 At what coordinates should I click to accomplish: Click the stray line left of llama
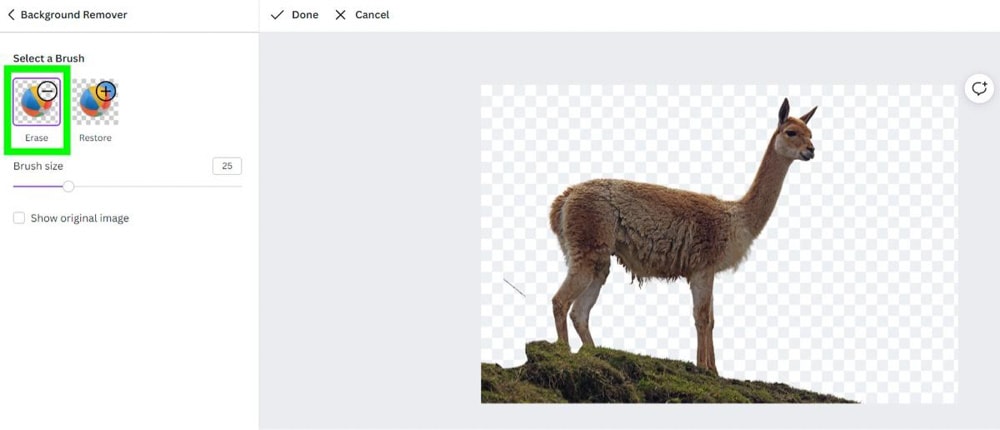coord(514,288)
